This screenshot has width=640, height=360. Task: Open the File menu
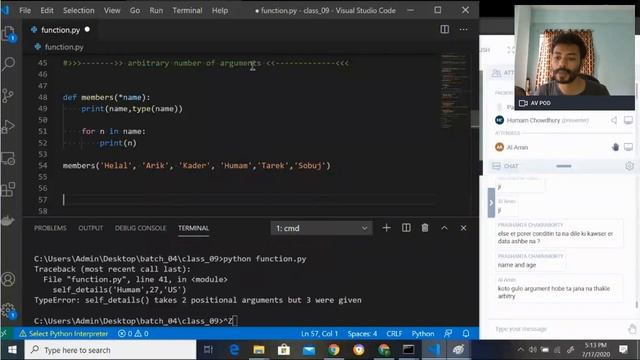tap(25, 10)
